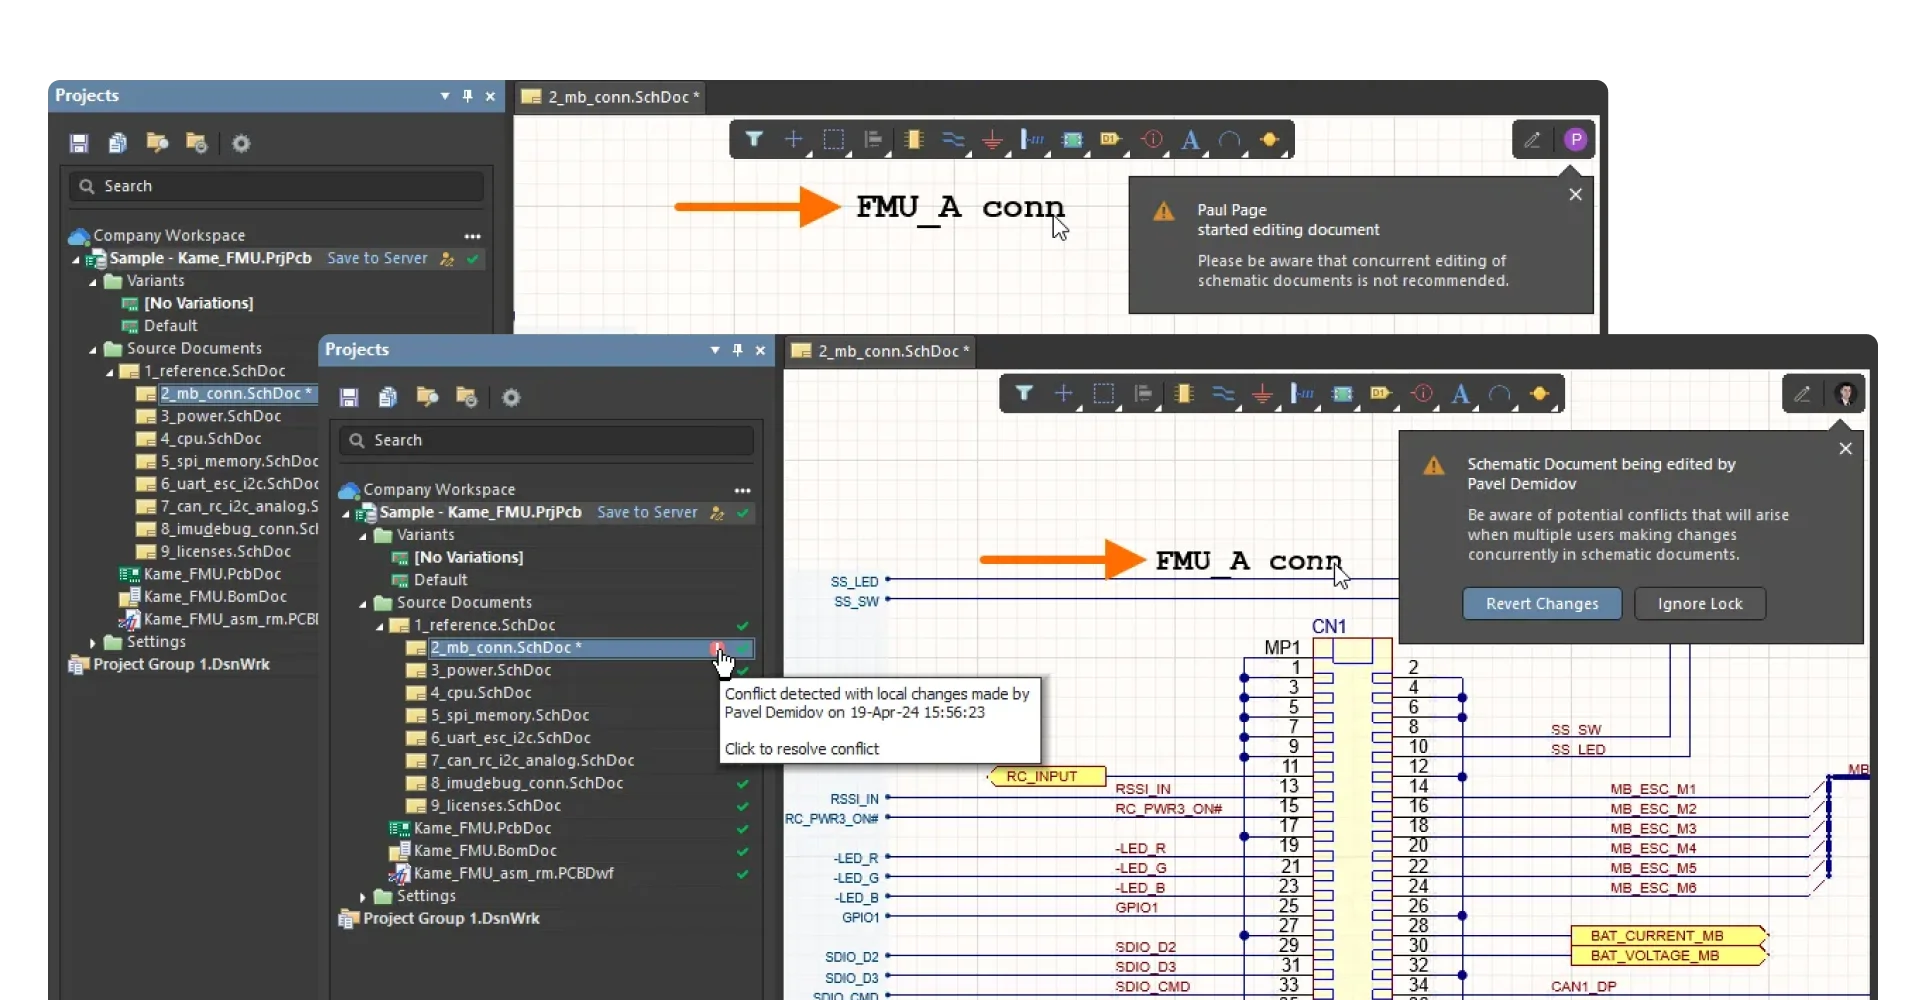1920x1000 pixels.
Task: Collapse Variants folder in front Projects panel
Action: point(363,536)
